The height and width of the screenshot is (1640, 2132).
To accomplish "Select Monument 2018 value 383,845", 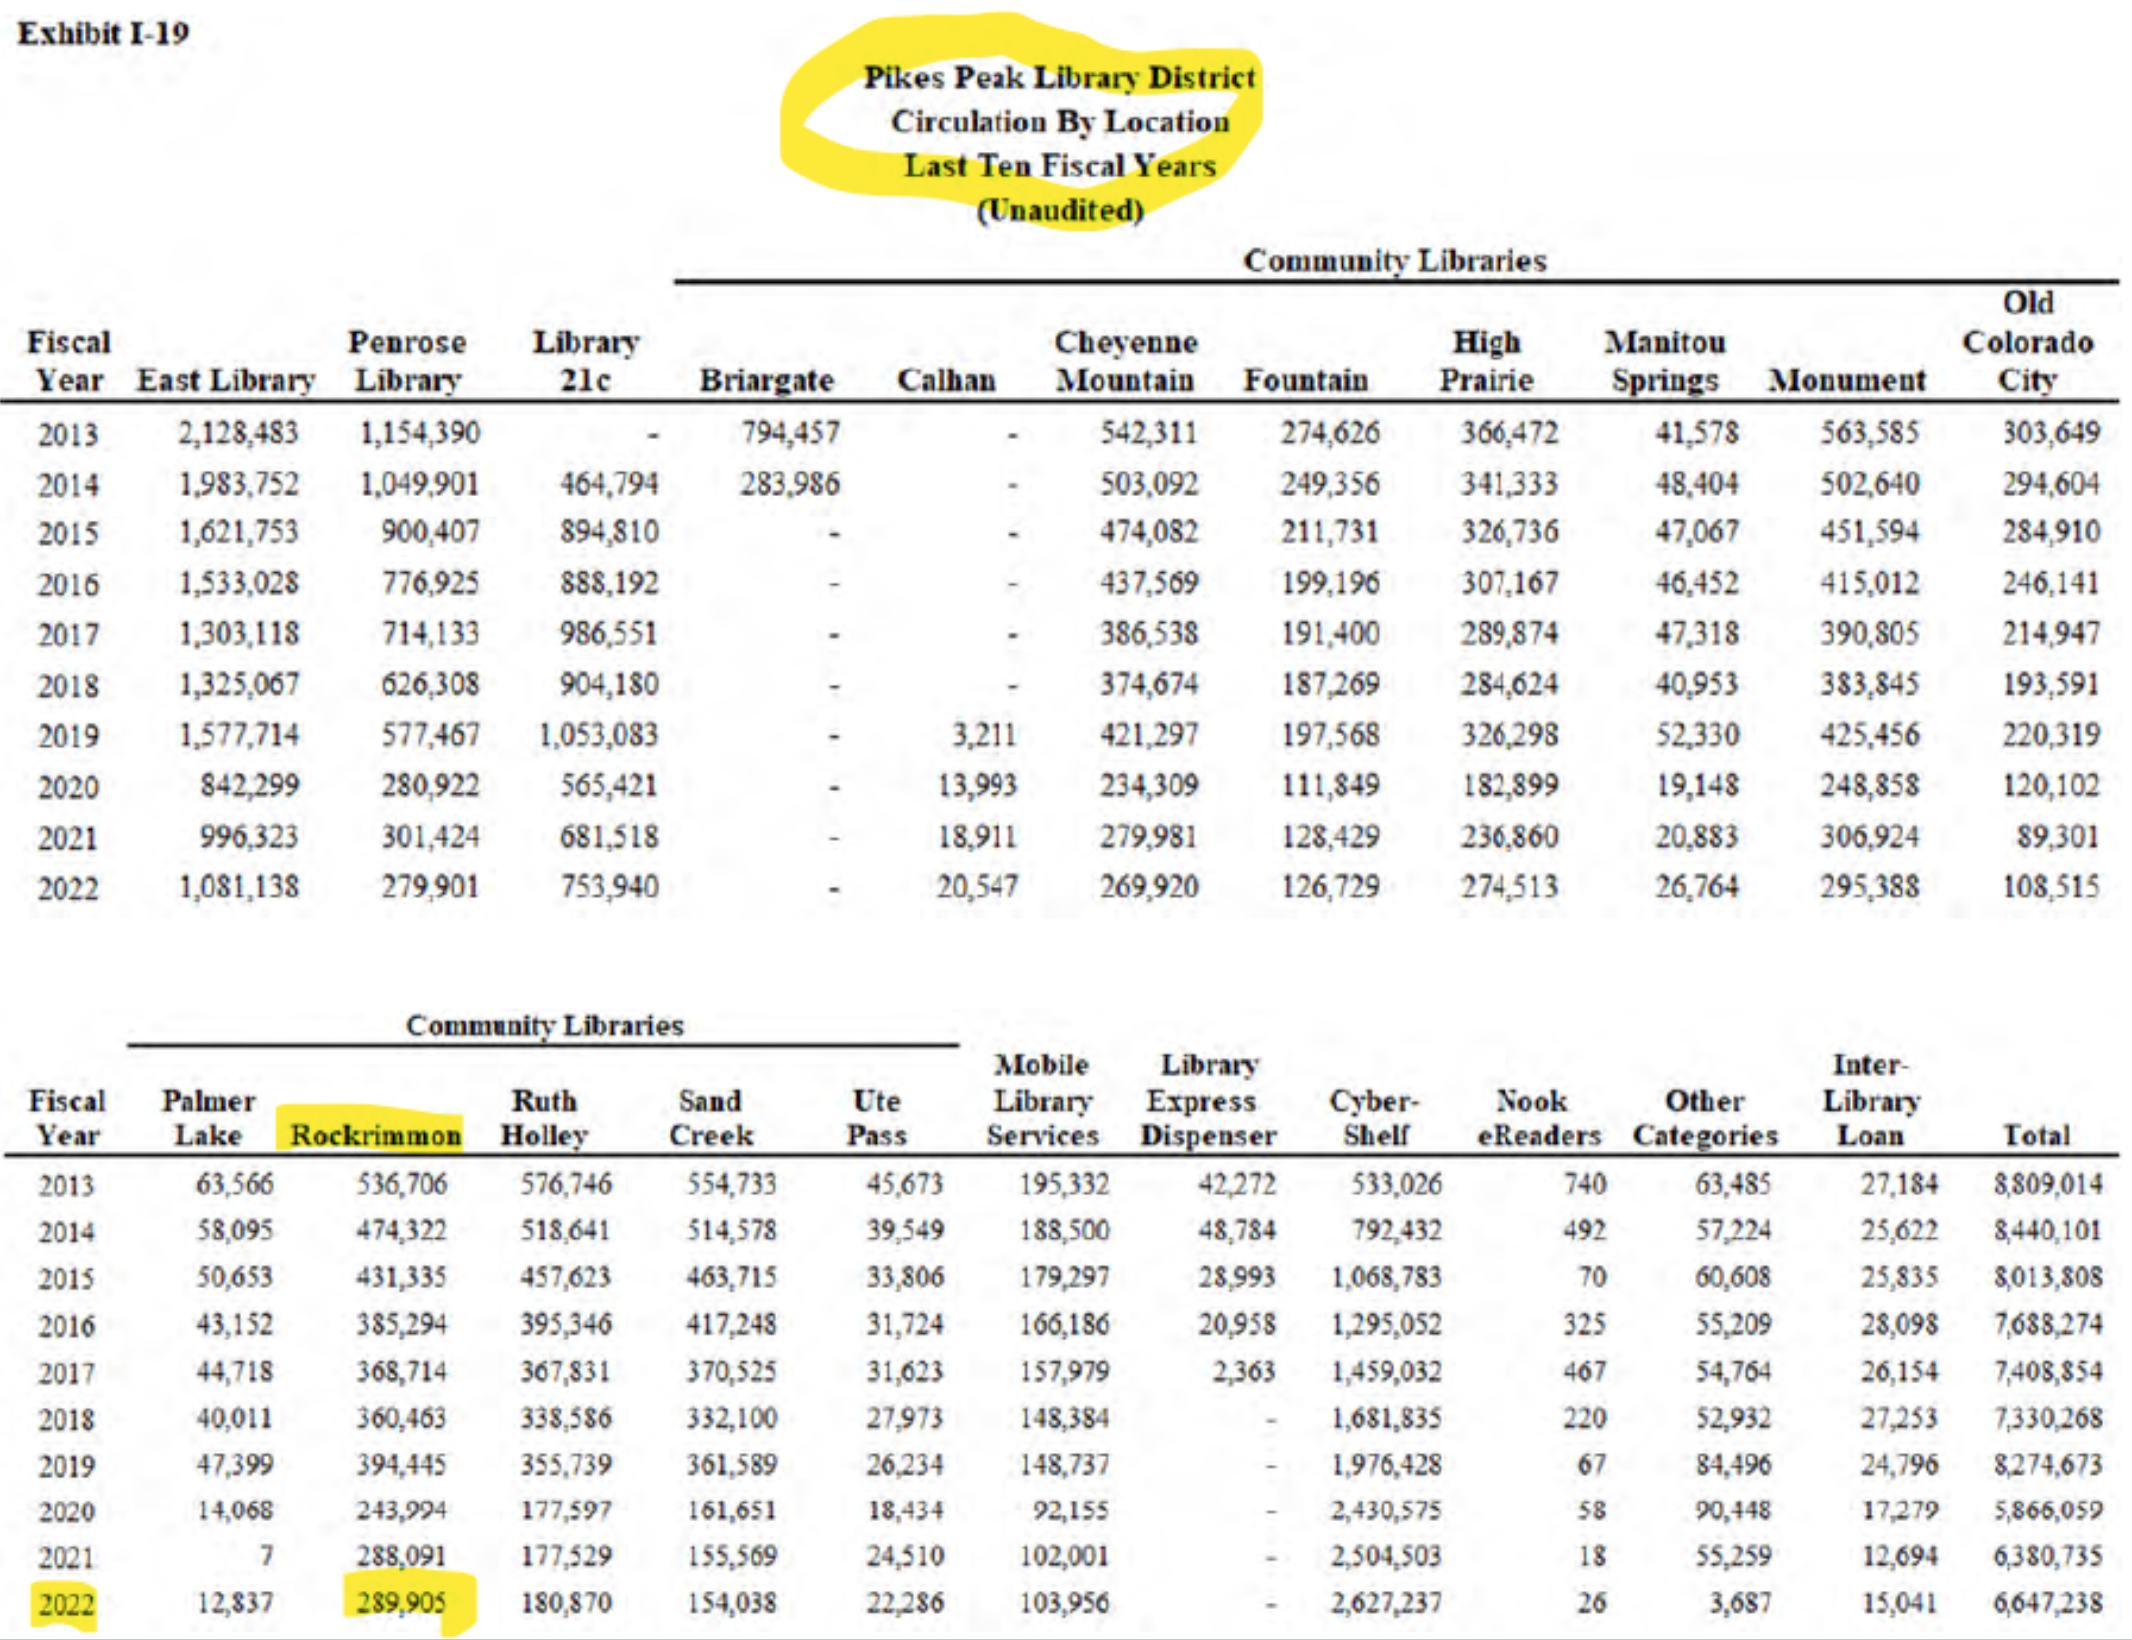I will pos(1869,684).
